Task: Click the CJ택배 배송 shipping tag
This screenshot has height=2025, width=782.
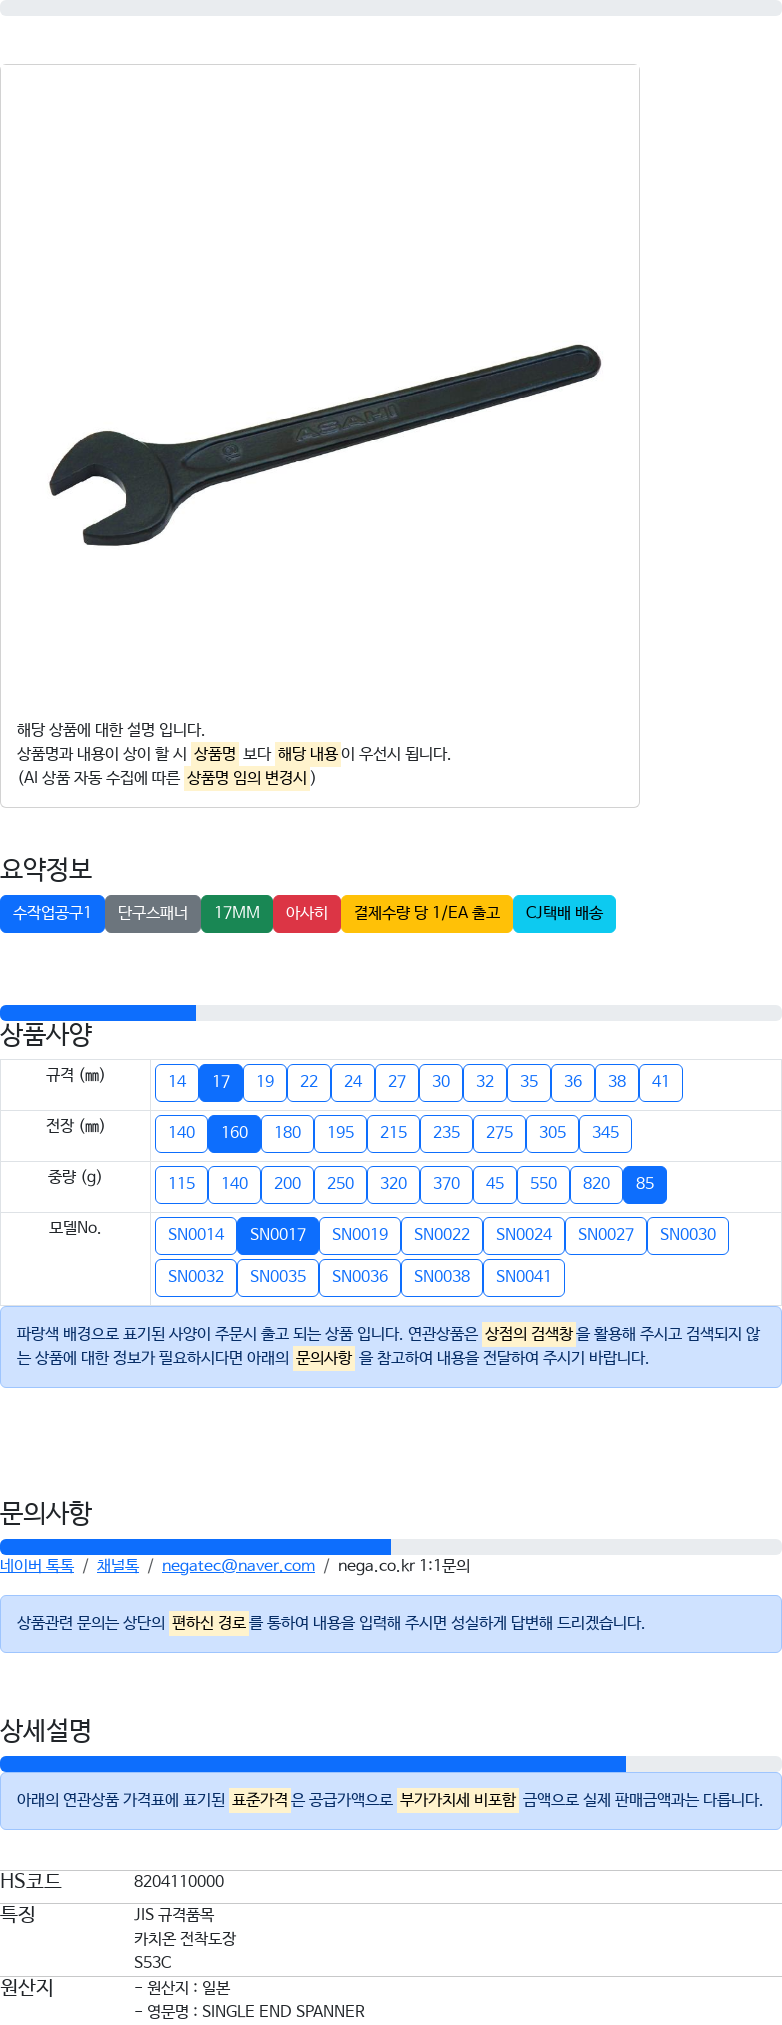Action: click(x=564, y=913)
